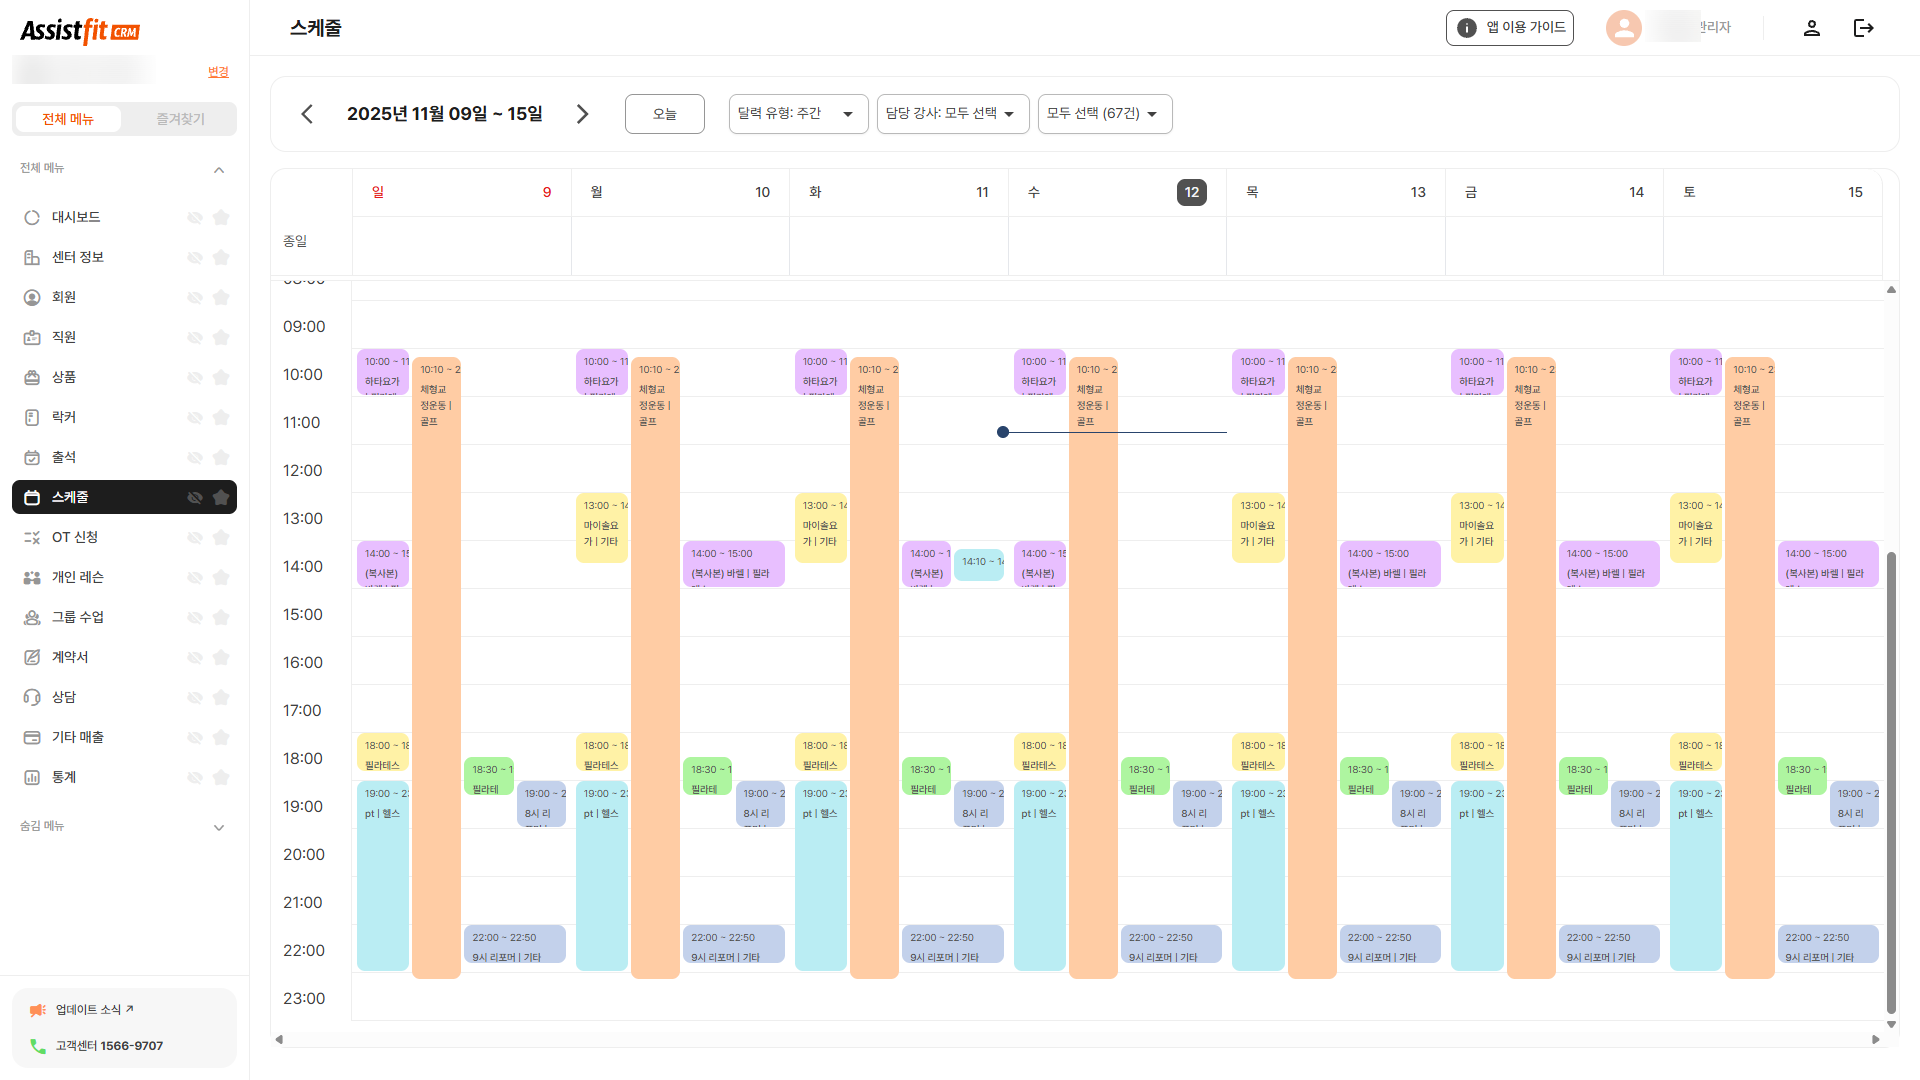Open the 담당 강사 filter dropdown

click(x=951, y=114)
